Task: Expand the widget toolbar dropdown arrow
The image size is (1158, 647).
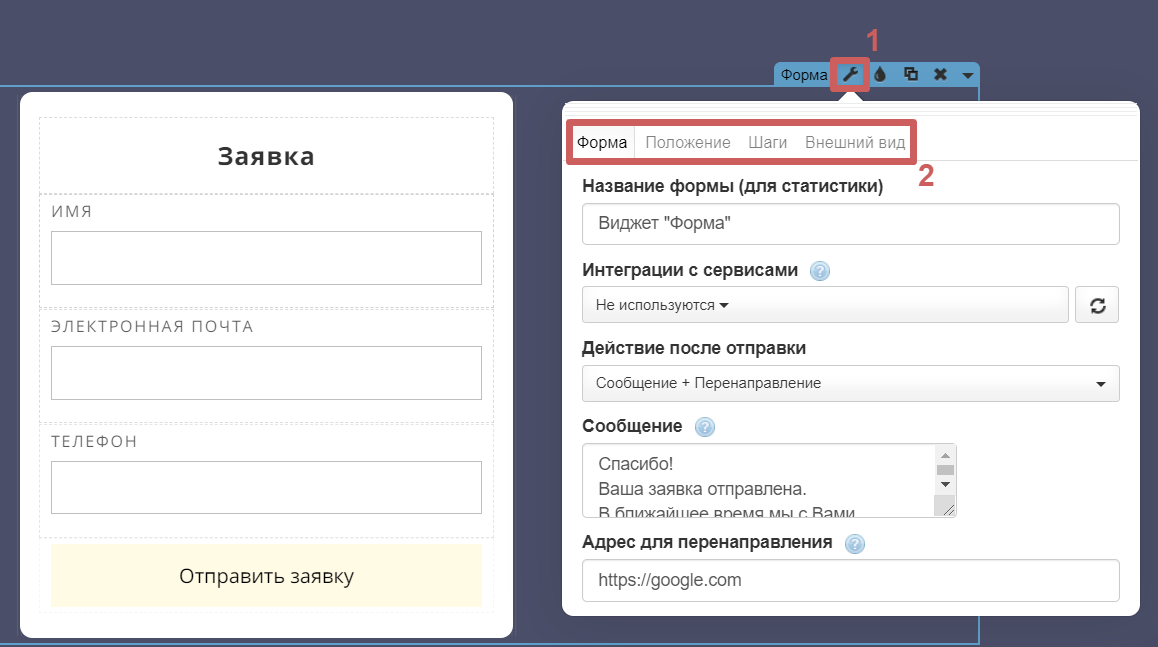Action: click(967, 75)
